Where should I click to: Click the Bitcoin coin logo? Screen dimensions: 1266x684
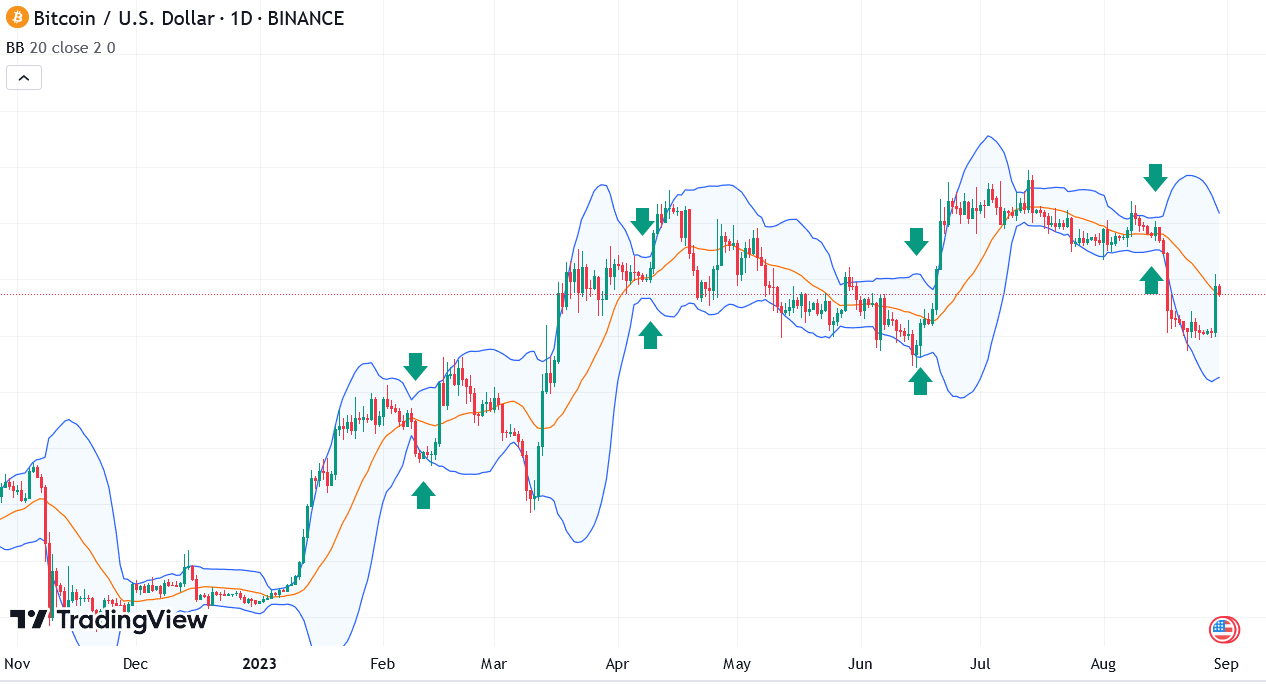[17, 17]
